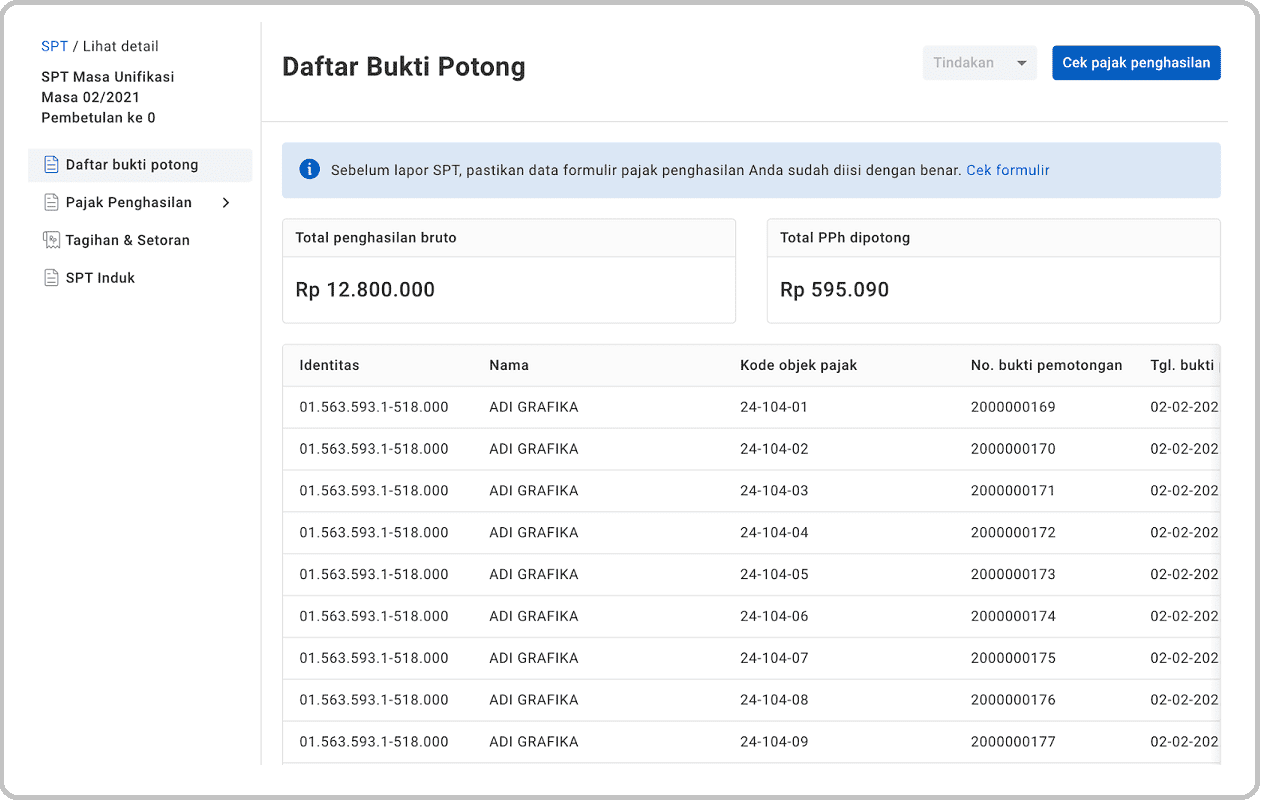Click the Identitas column header
1261x801 pixels.
click(329, 366)
